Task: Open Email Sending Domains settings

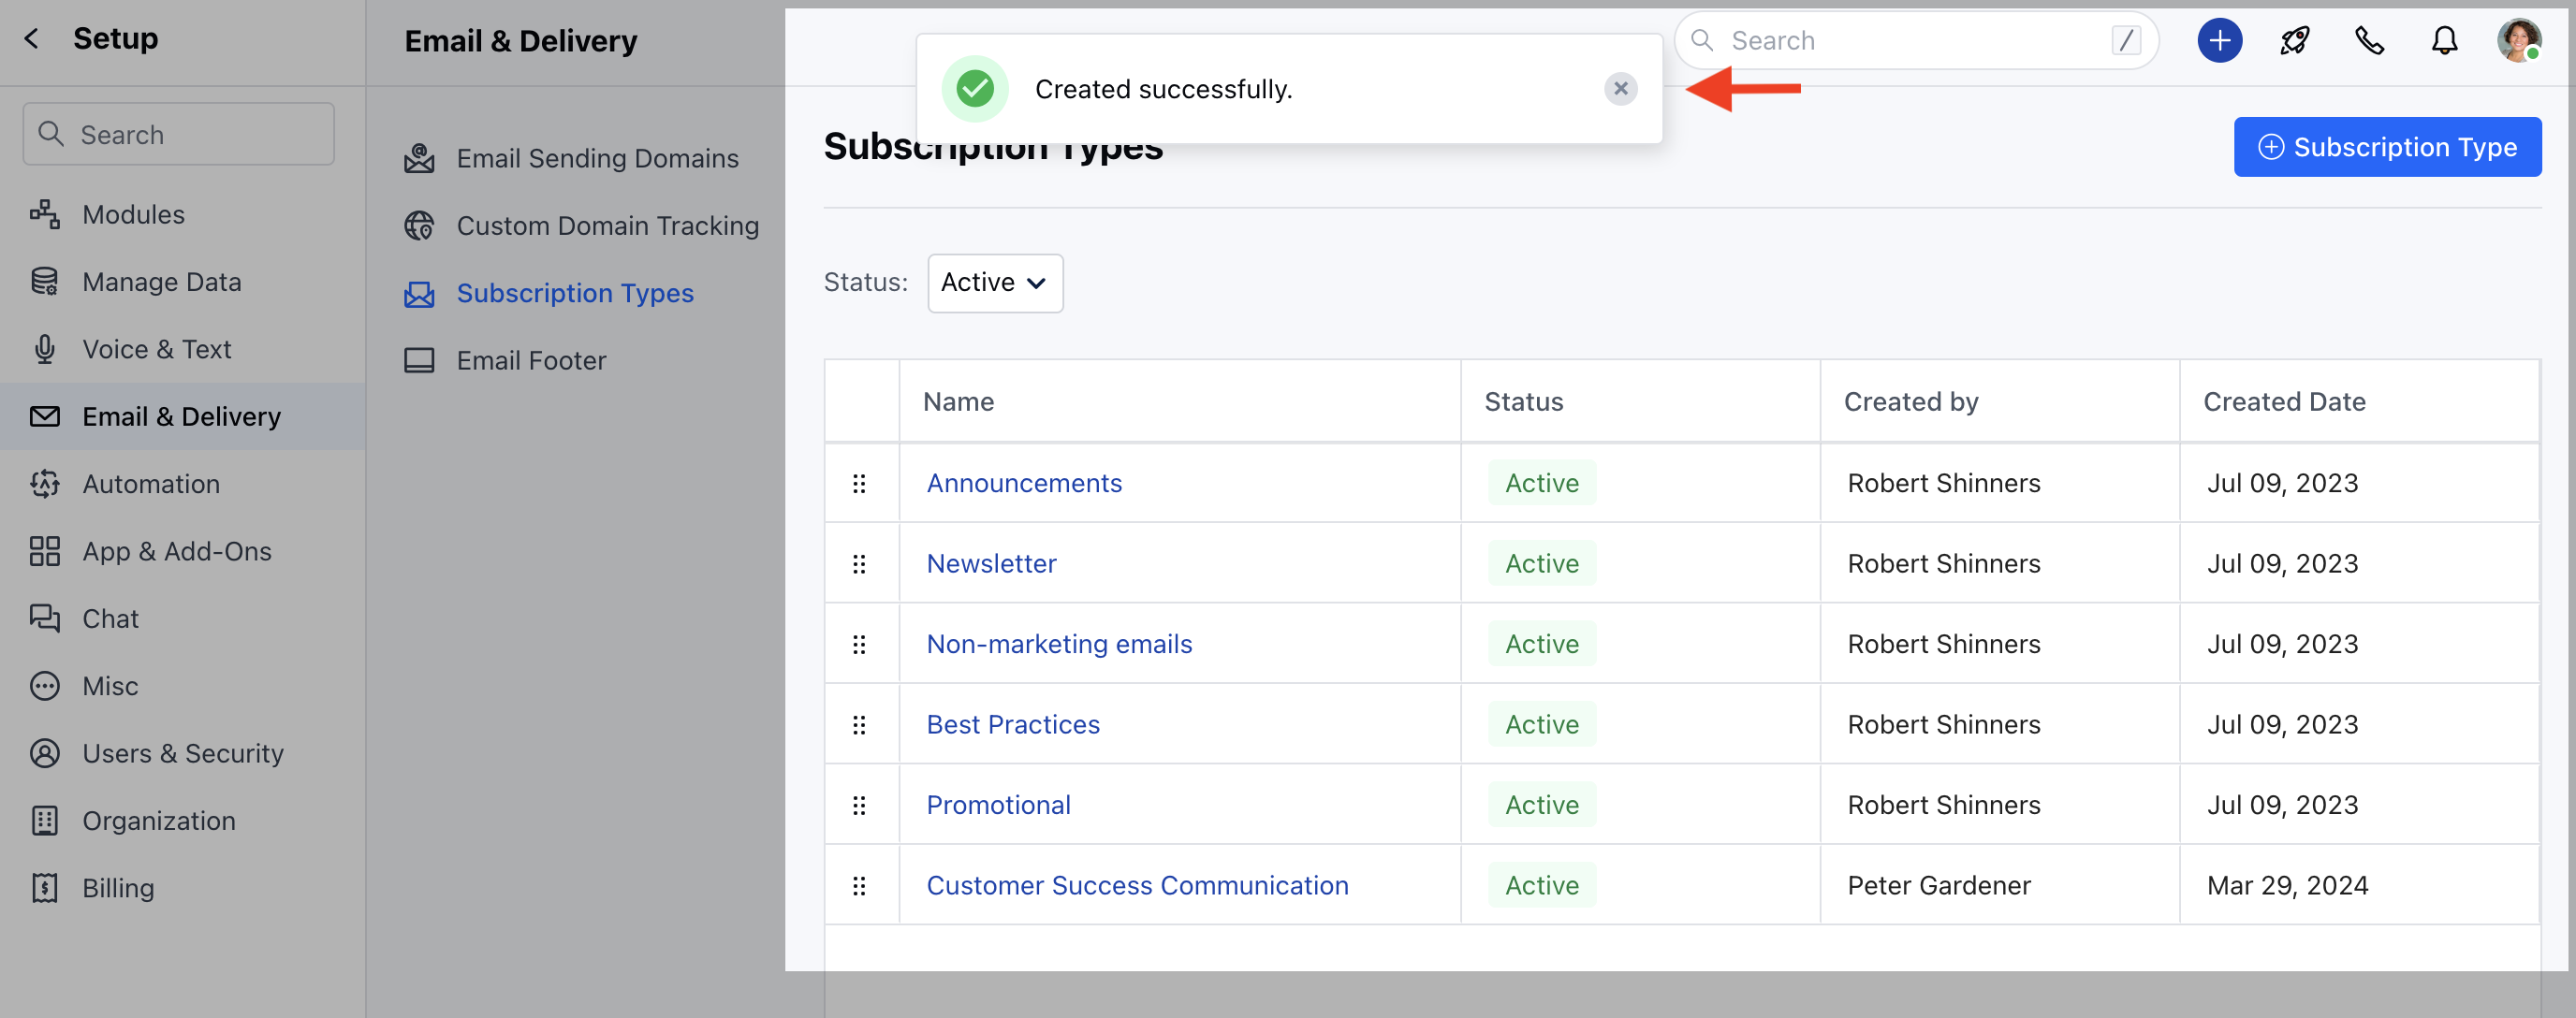Action: tap(596, 159)
